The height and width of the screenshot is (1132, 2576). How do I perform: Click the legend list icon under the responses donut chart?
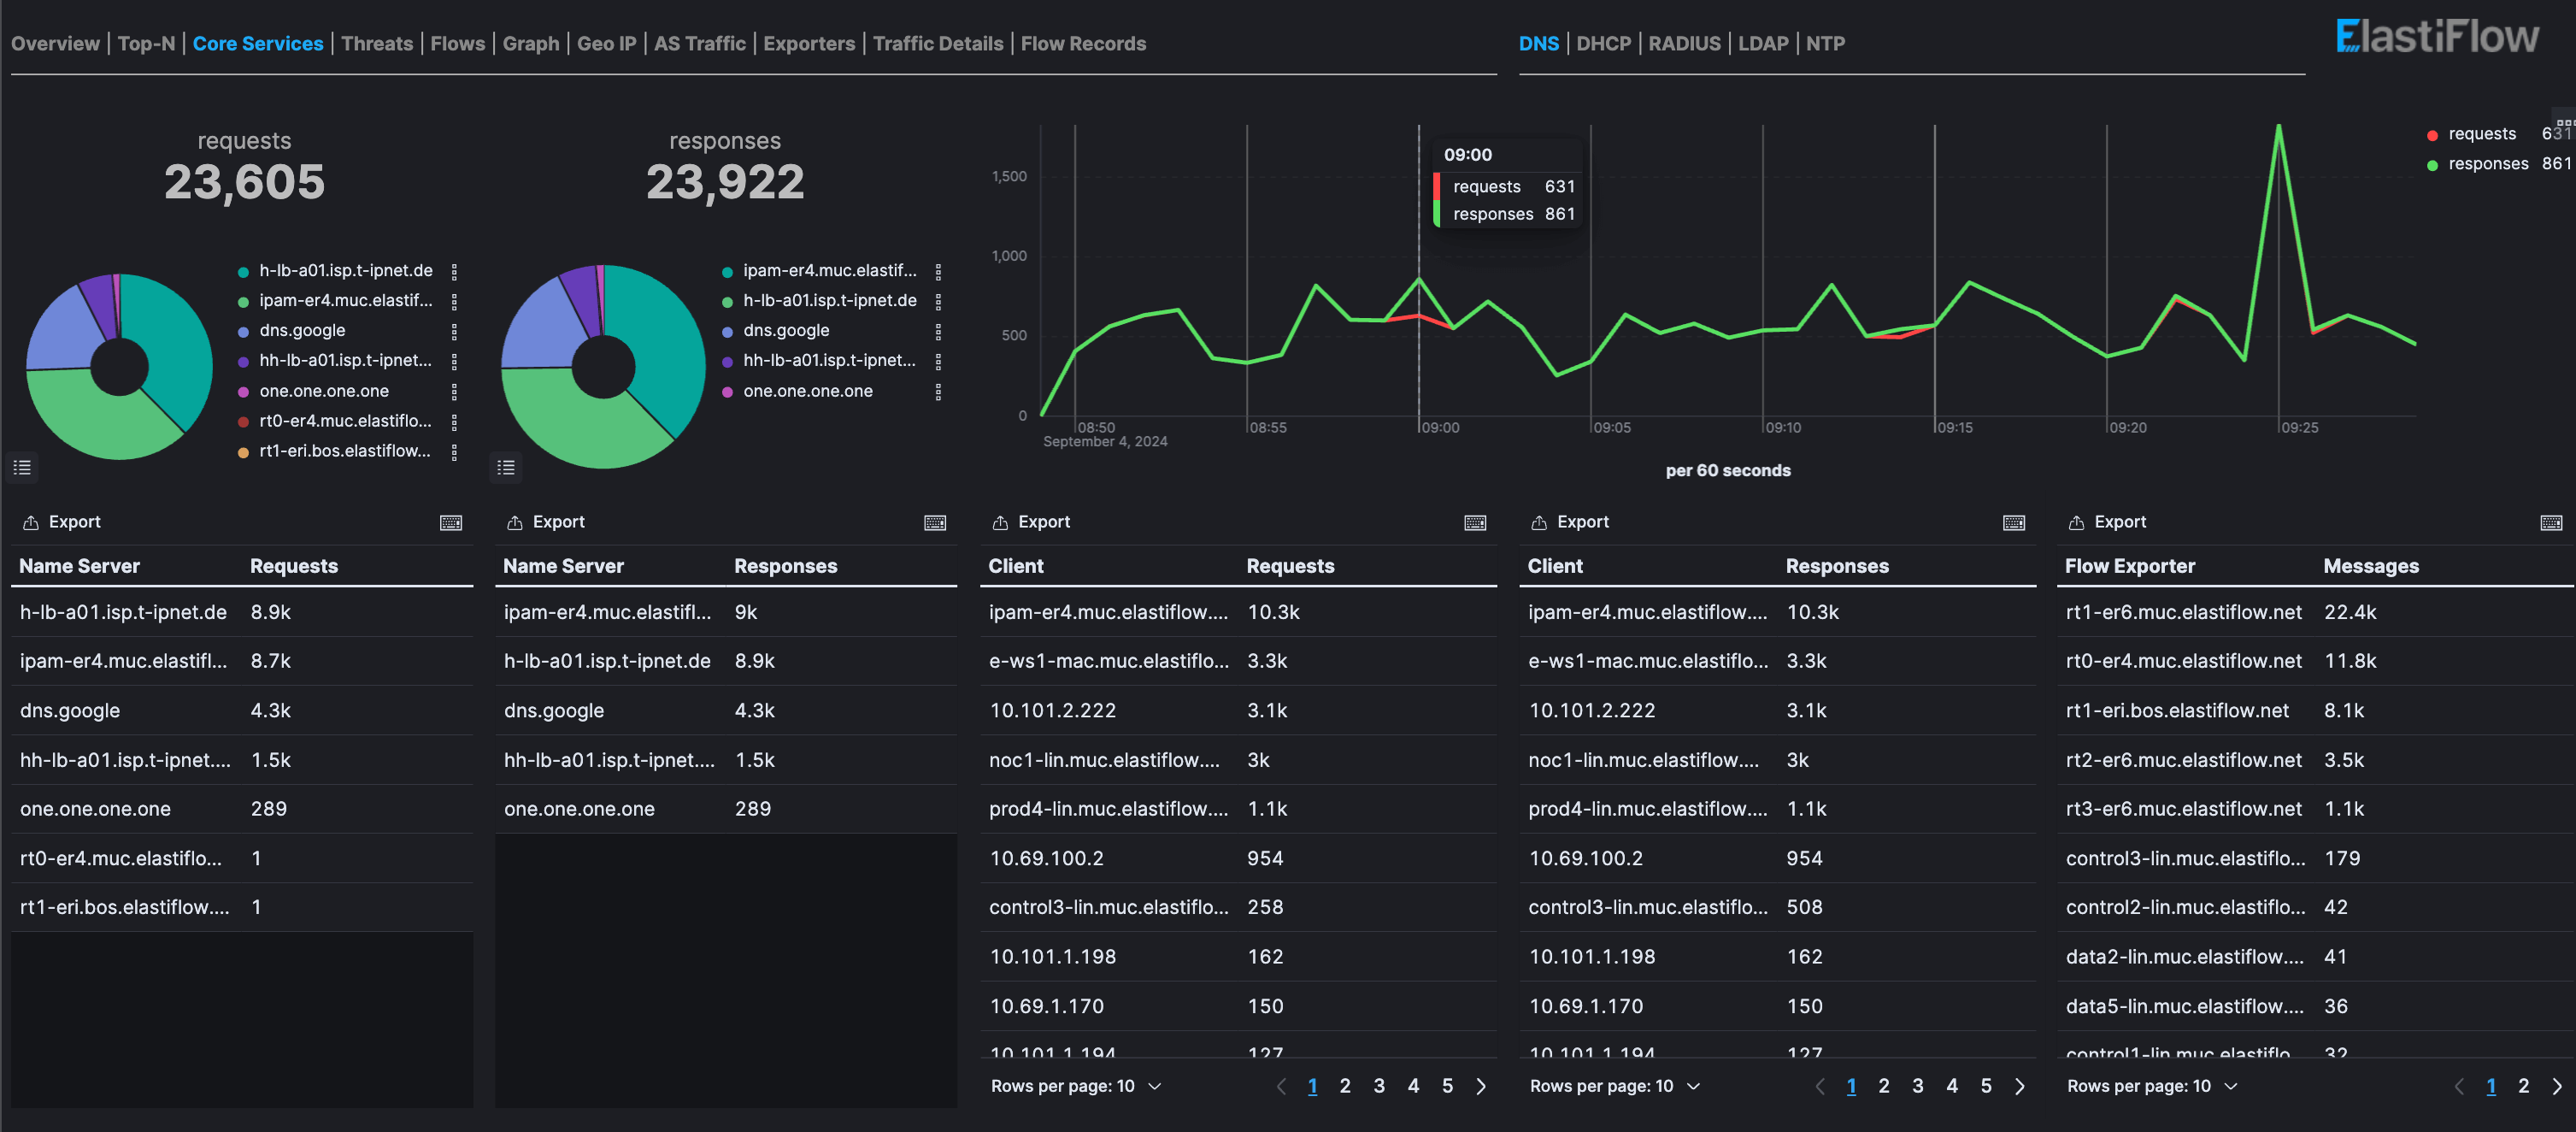pos(505,467)
